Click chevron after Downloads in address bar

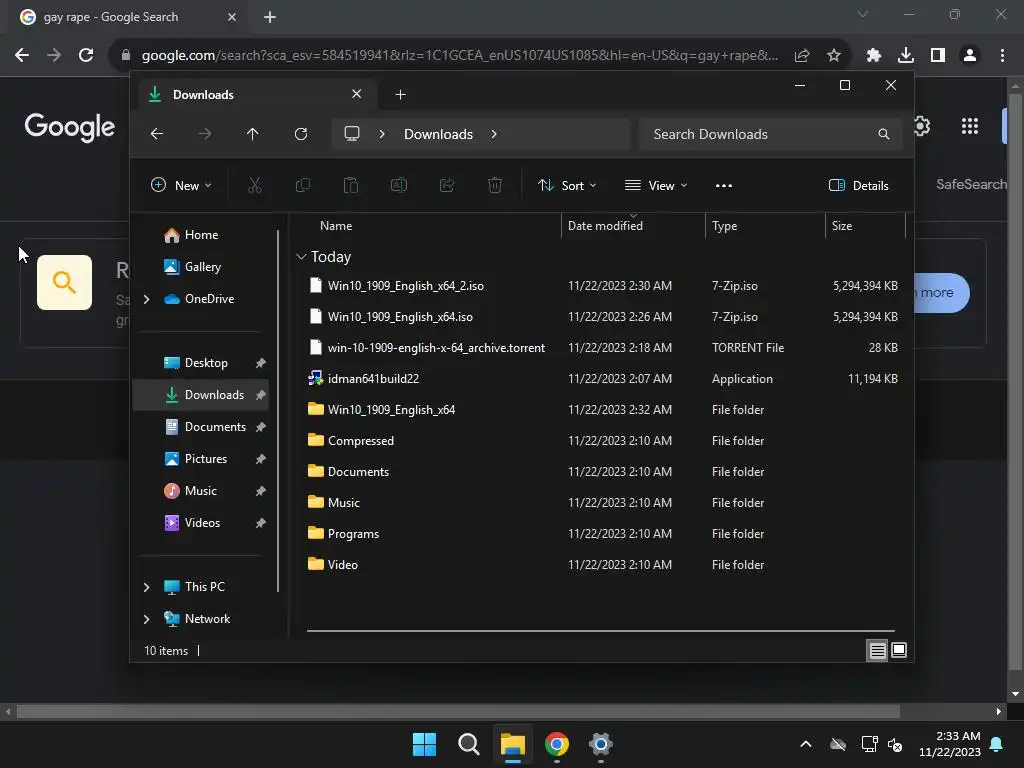point(494,134)
